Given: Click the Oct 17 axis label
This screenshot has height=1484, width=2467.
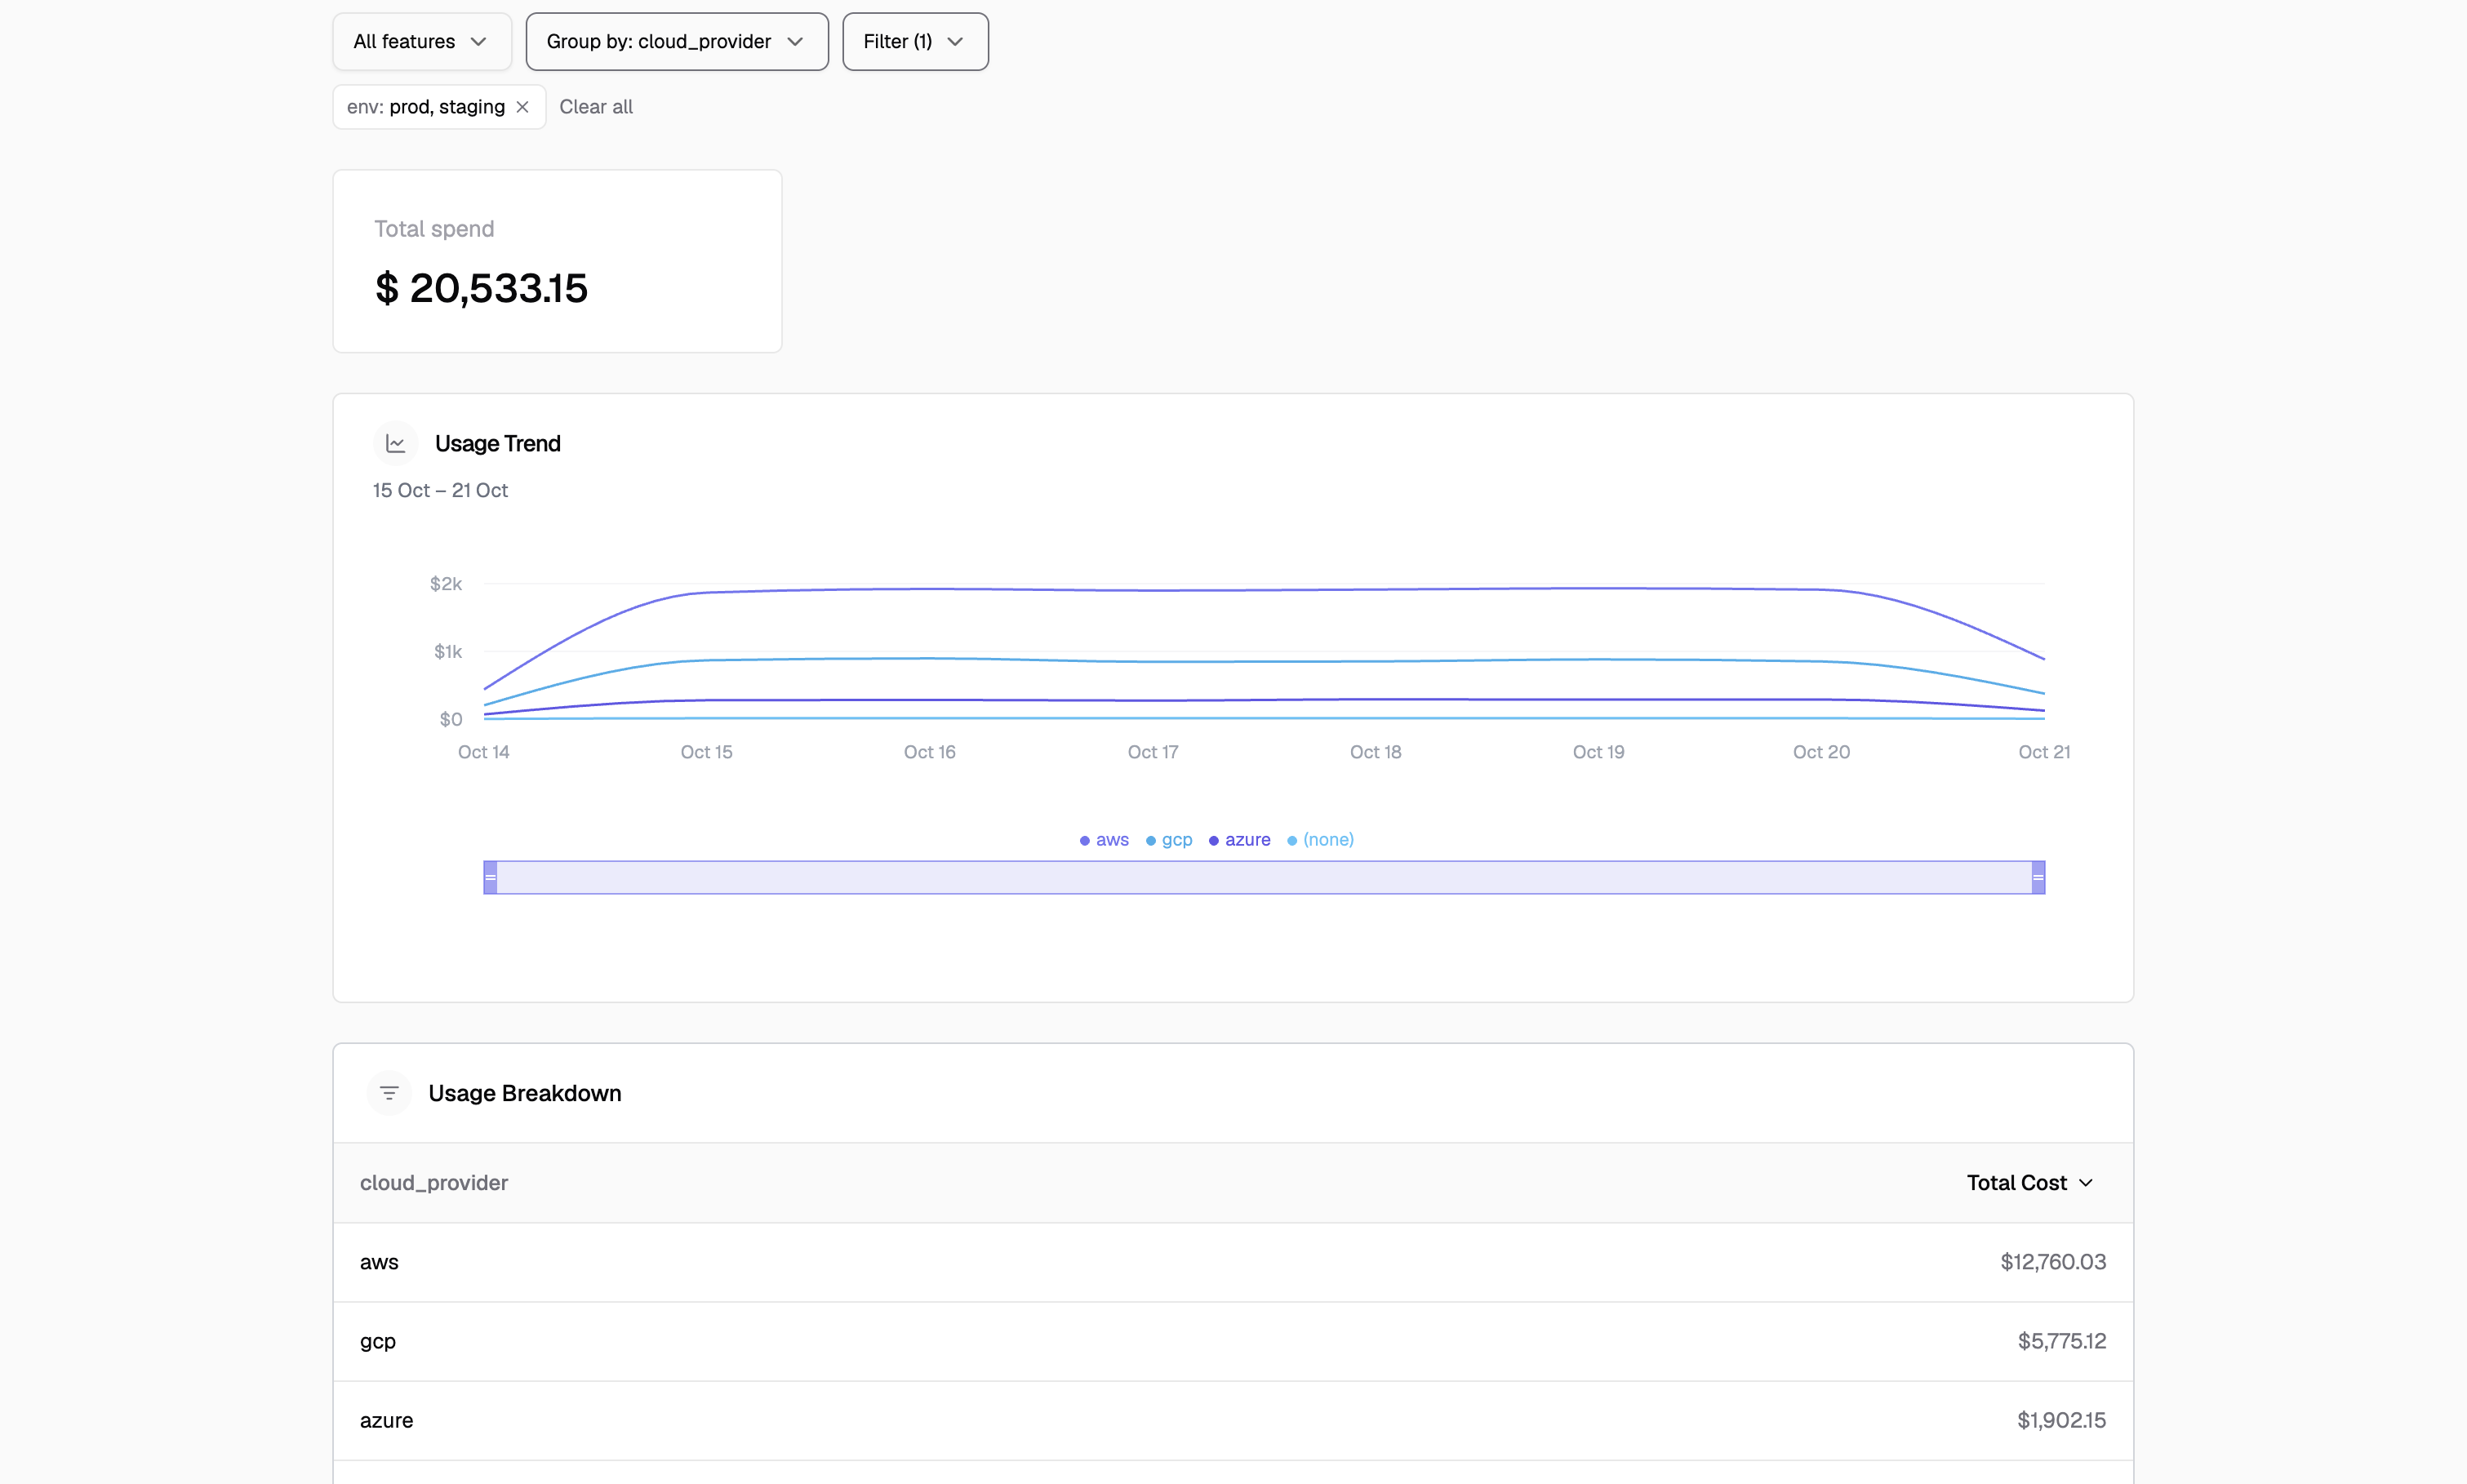Looking at the screenshot, I should tap(1152, 752).
